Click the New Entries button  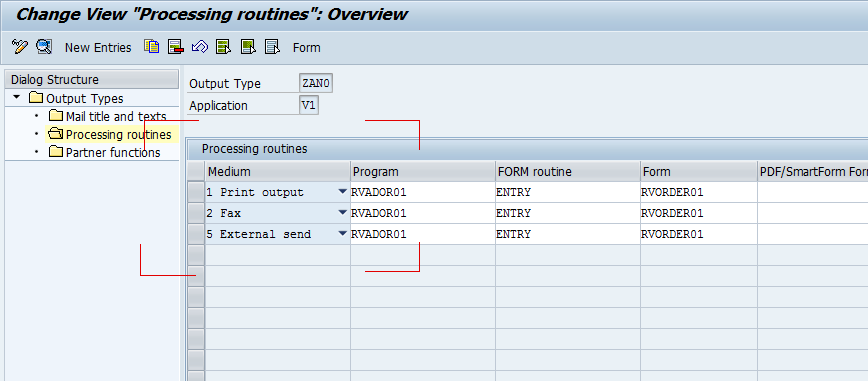[98, 48]
